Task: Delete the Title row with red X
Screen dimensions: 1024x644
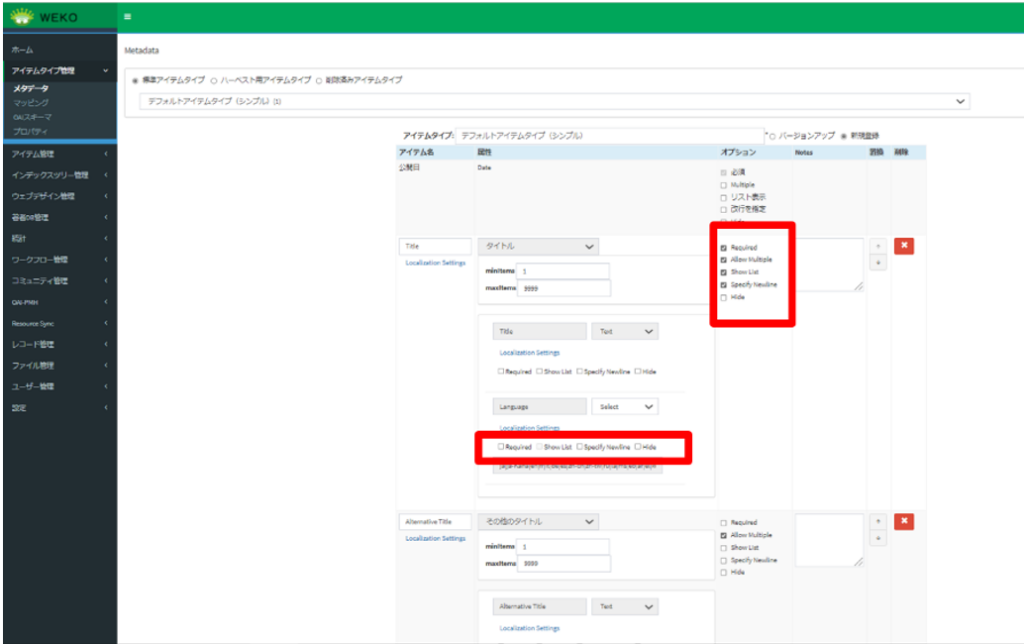Action: click(903, 246)
